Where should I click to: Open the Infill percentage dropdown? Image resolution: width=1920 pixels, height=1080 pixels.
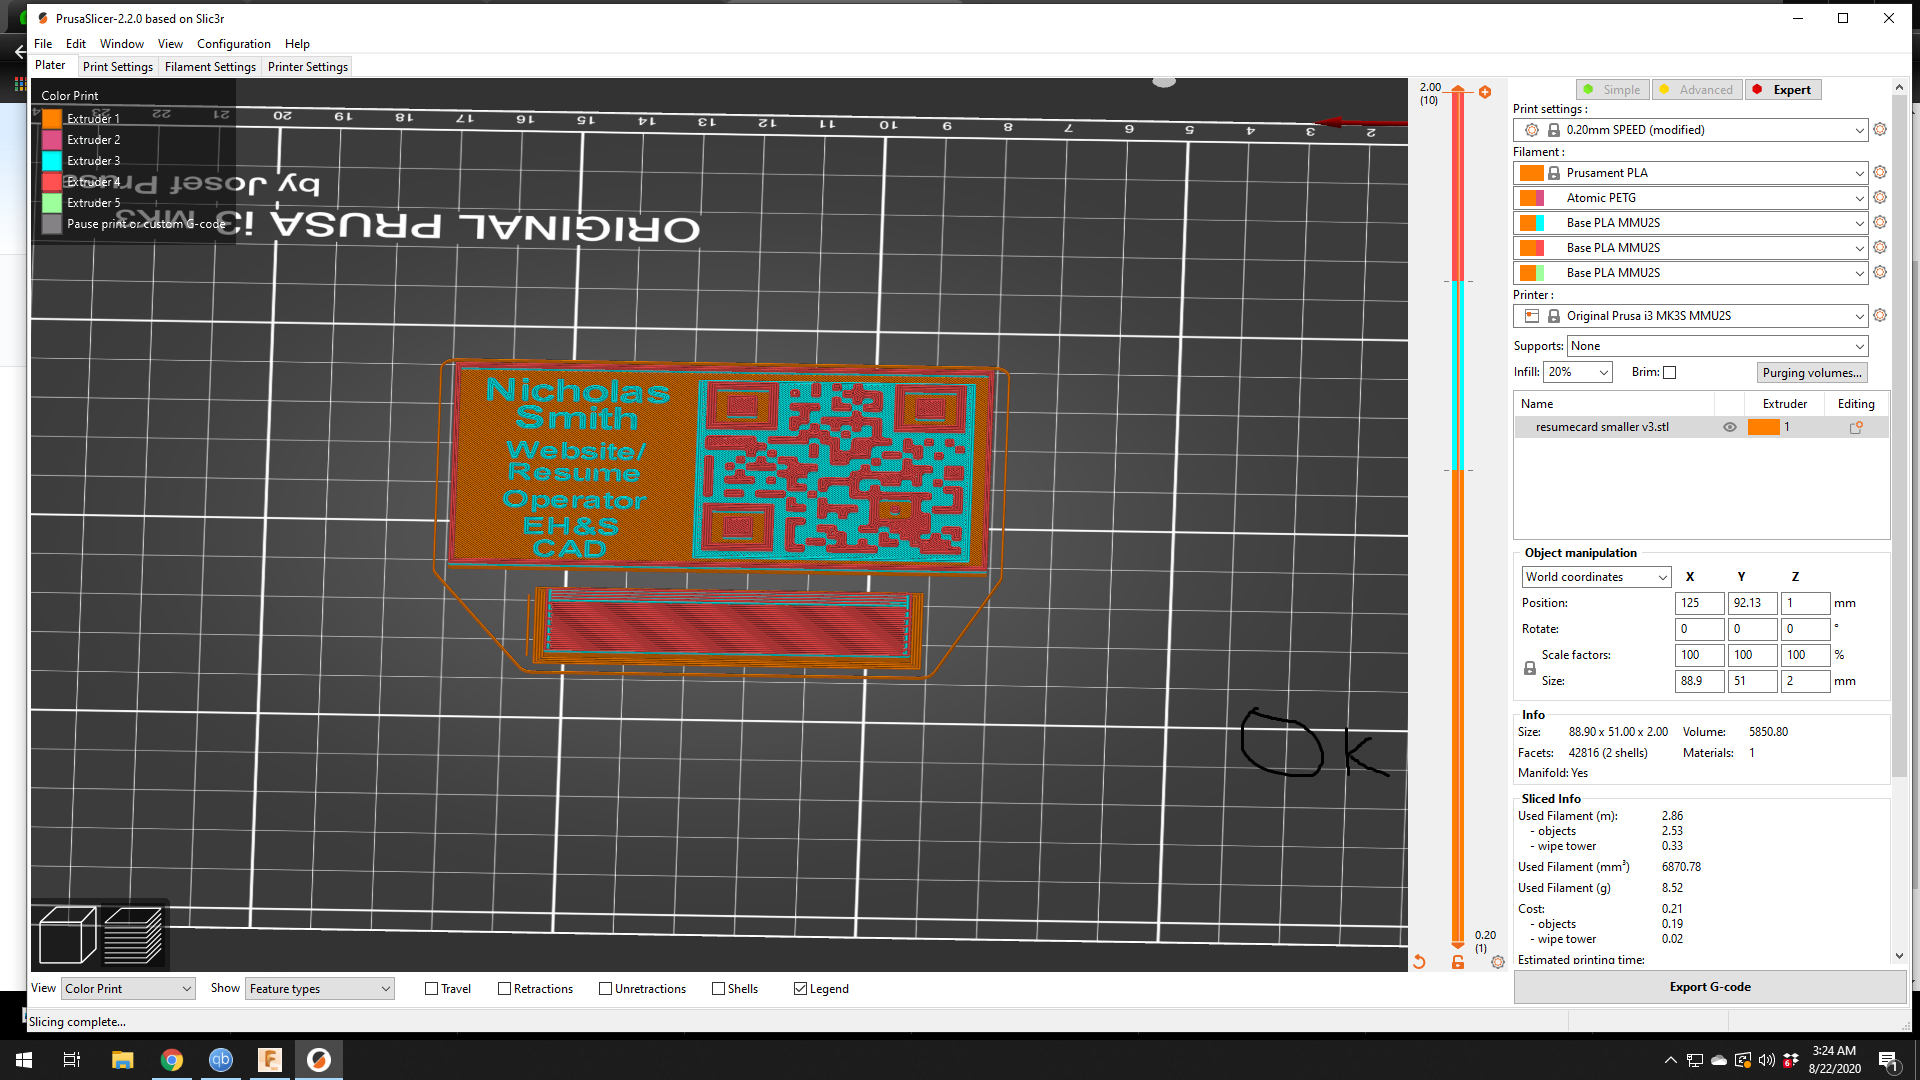coord(1578,371)
